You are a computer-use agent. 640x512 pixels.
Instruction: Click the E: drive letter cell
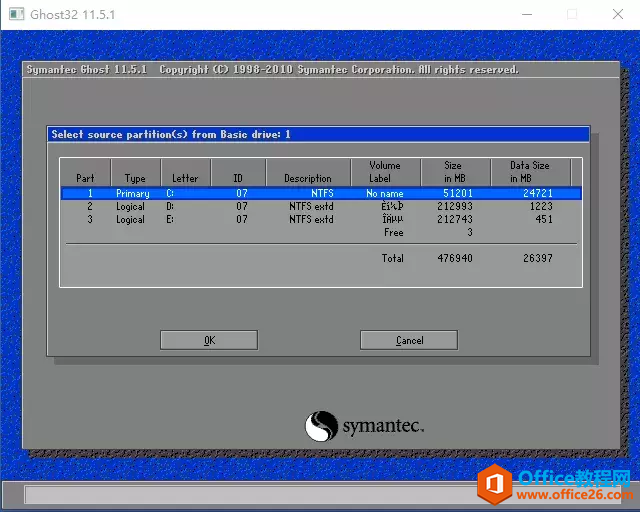click(170, 219)
